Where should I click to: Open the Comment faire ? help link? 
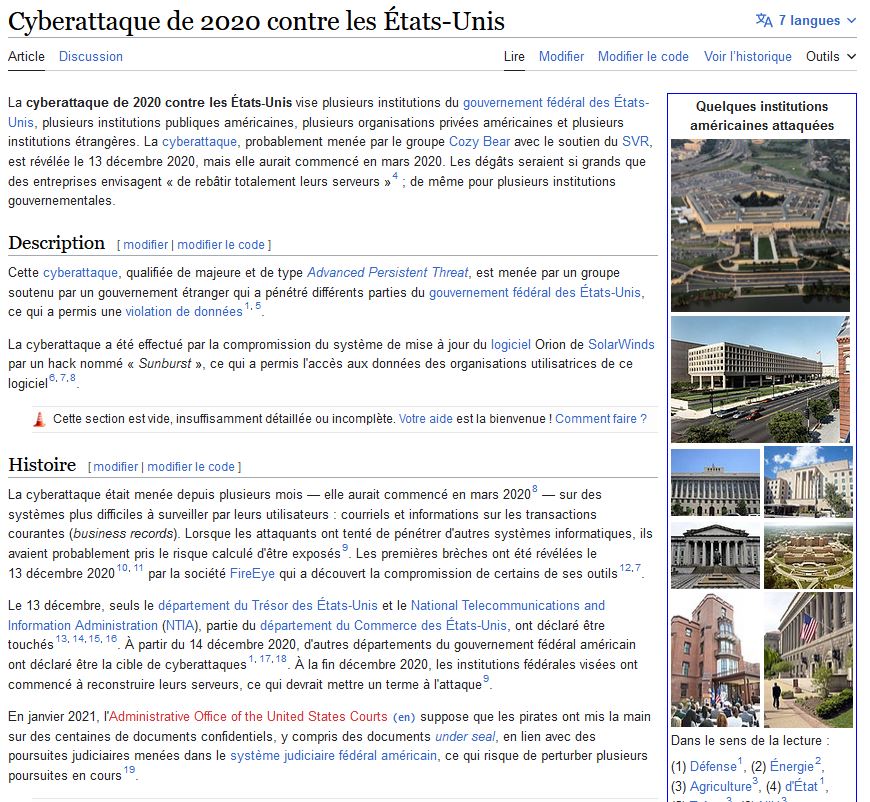601,419
